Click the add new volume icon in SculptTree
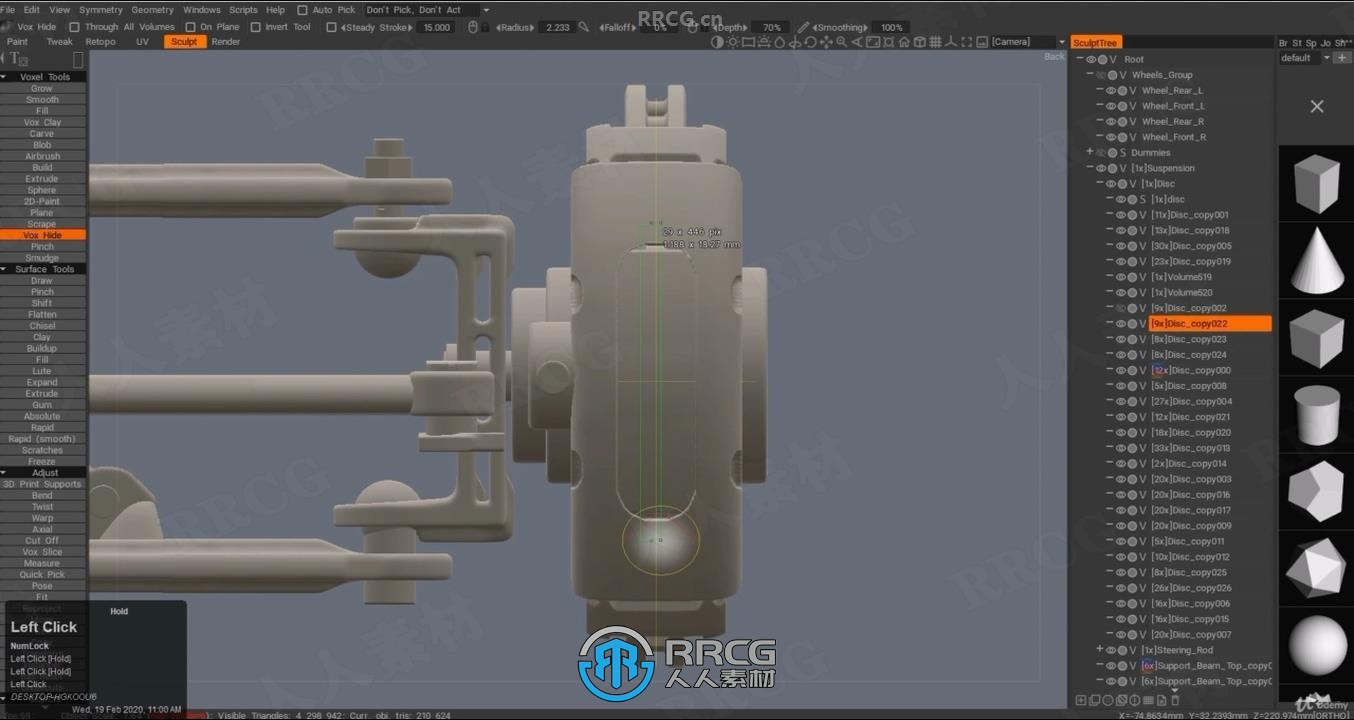Viewport: 1354px width, 720px height. pos(1080,700)
